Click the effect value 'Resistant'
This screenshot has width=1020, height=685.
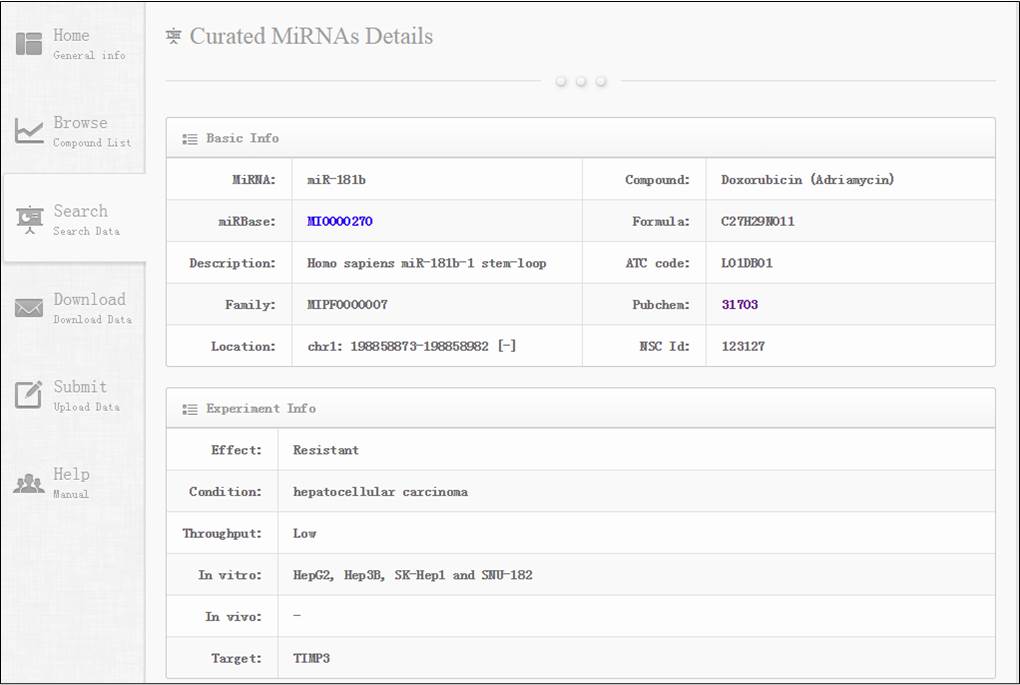[x=326, y=450]
